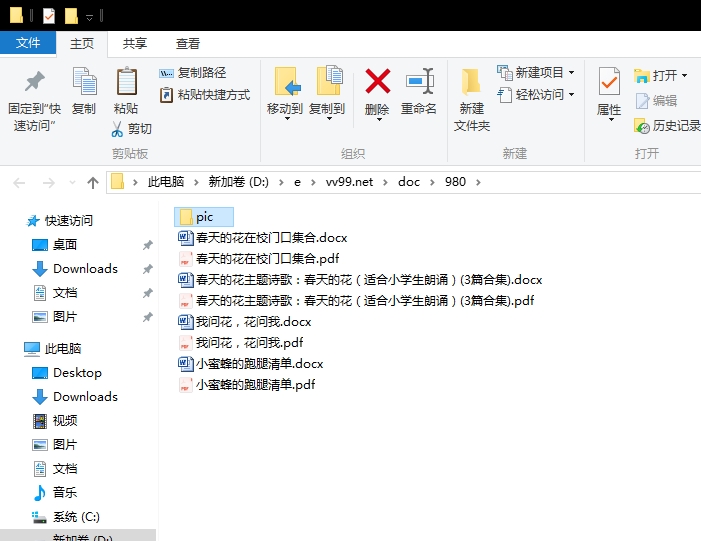The height and width of the screenshot is (541, 701).
Task: Click the Properties (属性) checkmark icon
Action: [x=609, y=81]
